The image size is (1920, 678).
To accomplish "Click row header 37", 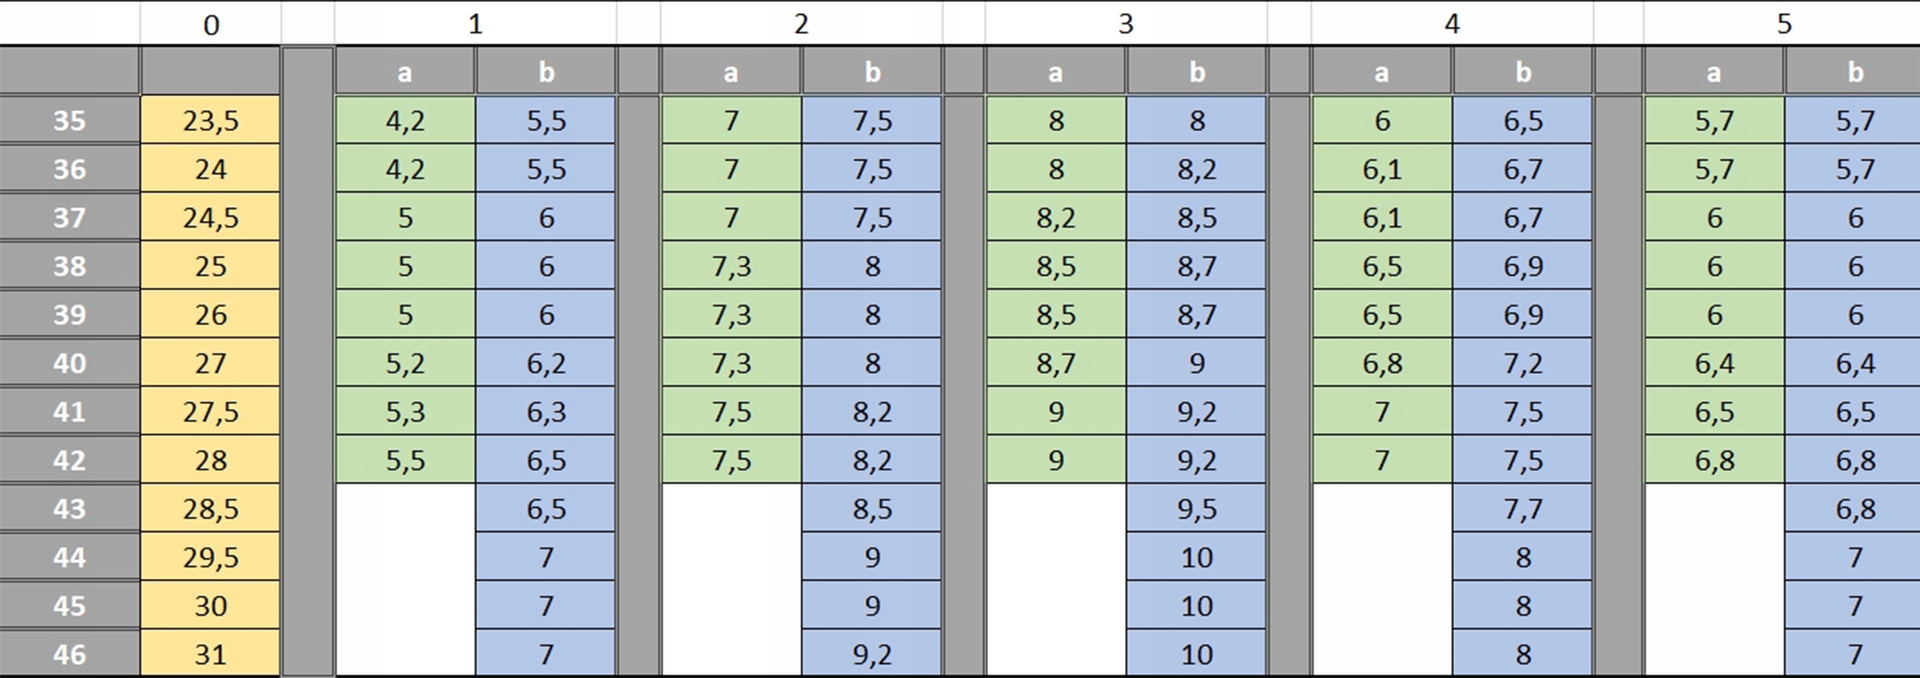I will pos(69,218).
